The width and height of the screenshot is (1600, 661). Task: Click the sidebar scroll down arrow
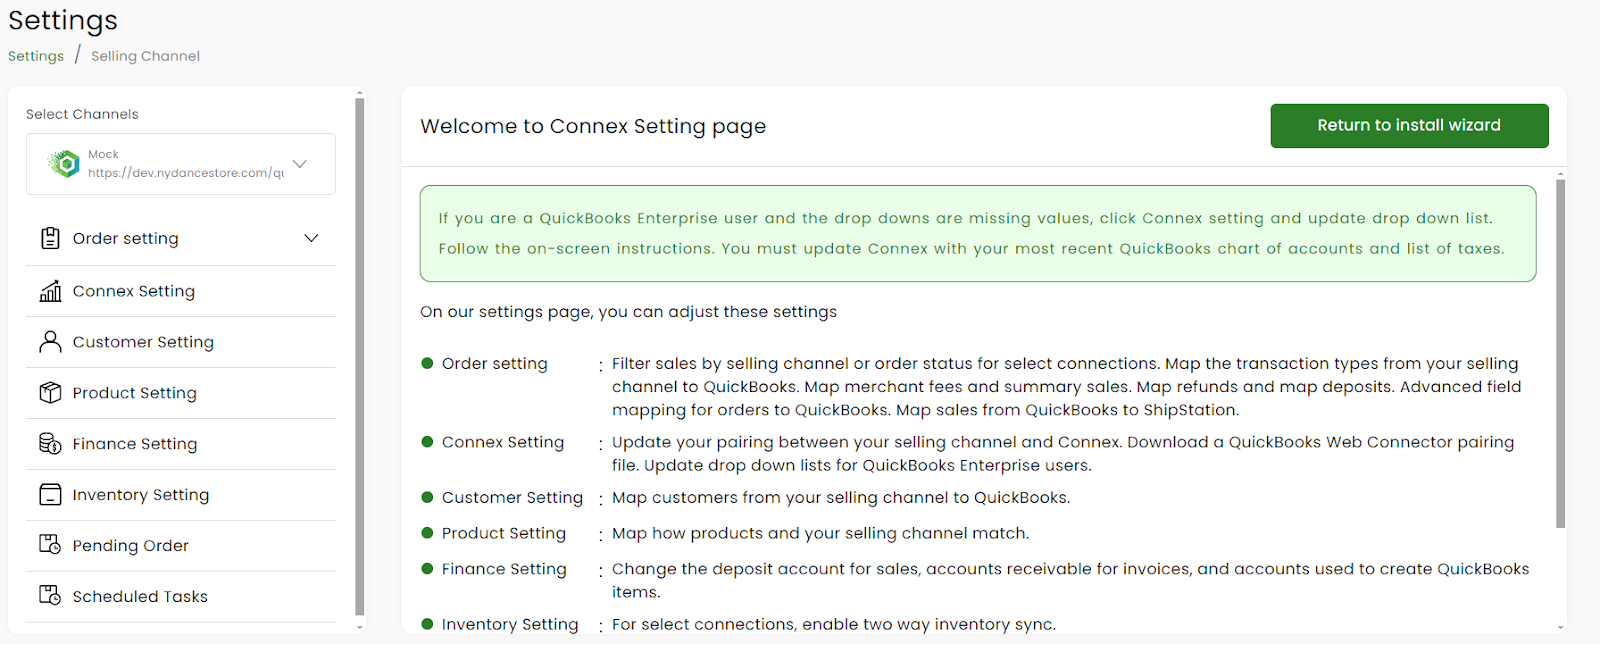360,627
